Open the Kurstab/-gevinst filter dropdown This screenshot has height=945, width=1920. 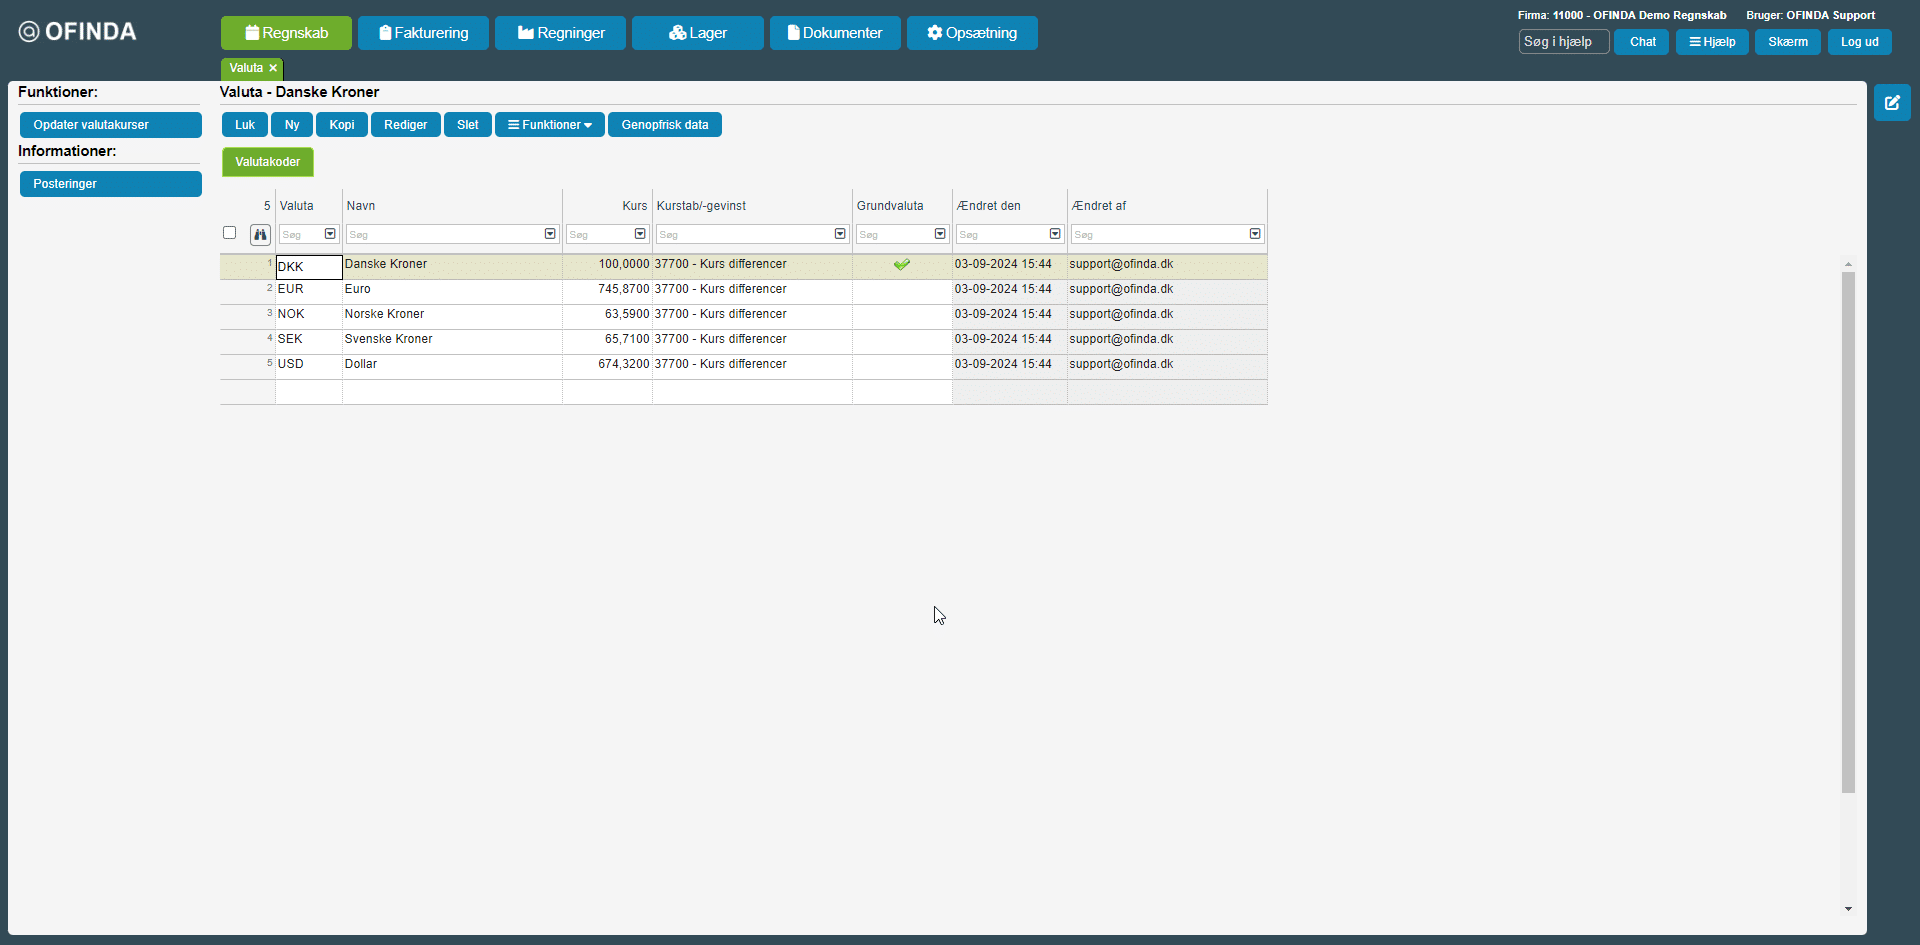pyautogui.click(x=839, y=234)
